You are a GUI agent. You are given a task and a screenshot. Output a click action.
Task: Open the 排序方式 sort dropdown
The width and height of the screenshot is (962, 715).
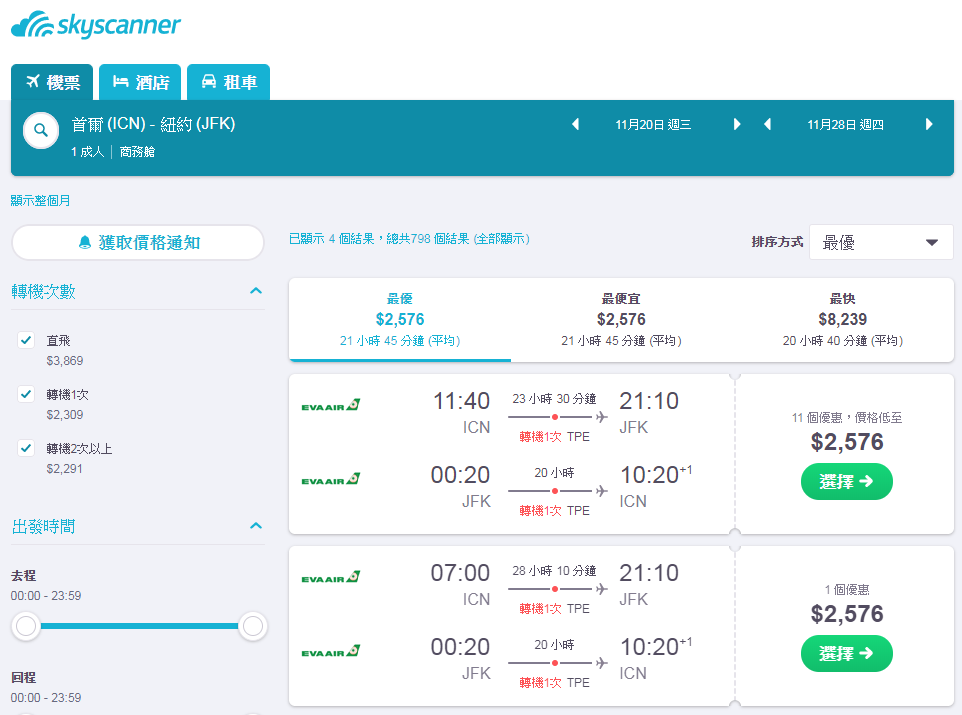point(881,242)
